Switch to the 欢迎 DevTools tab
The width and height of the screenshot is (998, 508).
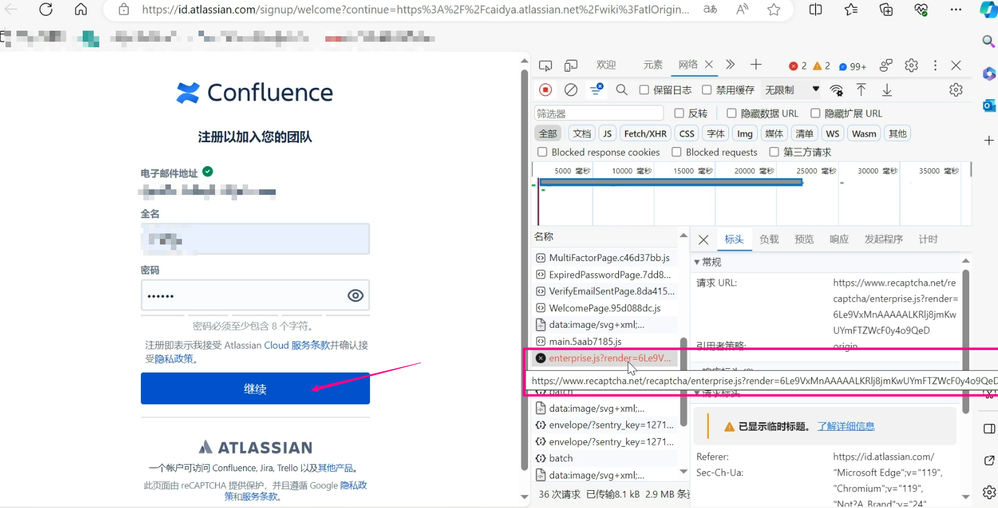606,65
